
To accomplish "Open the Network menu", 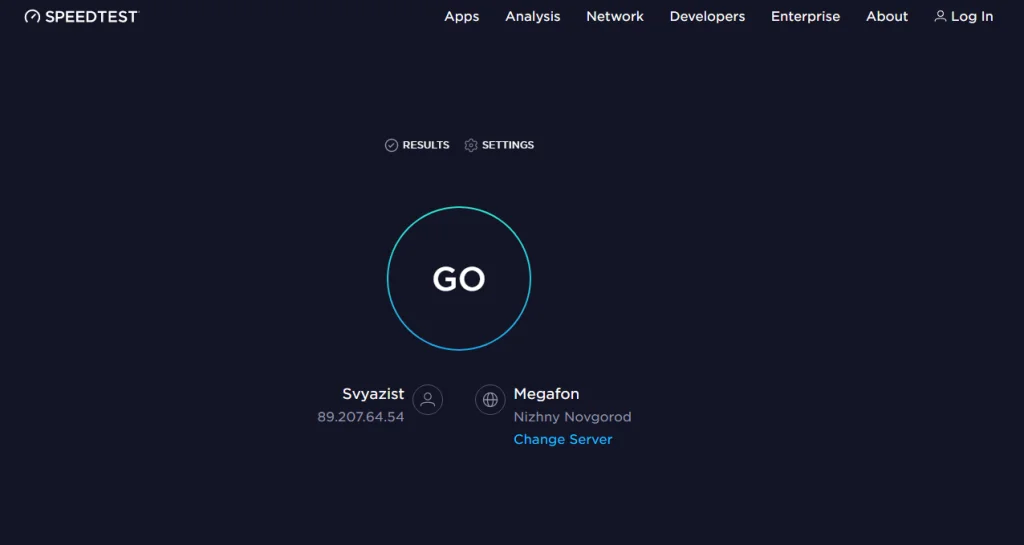I will click(615, 16).
